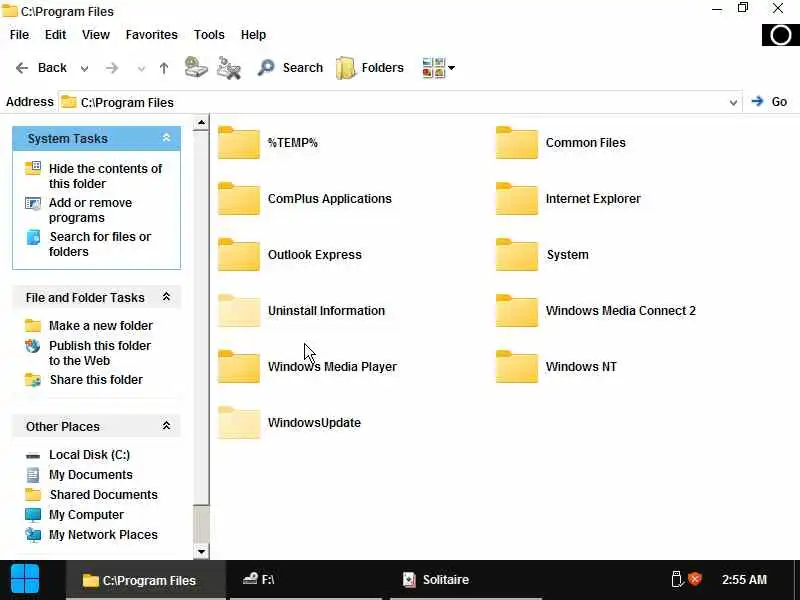Viewport: 800px width, 600px height.
Task: Click the scroll down arrow in task pane
Action: point(201,552)
